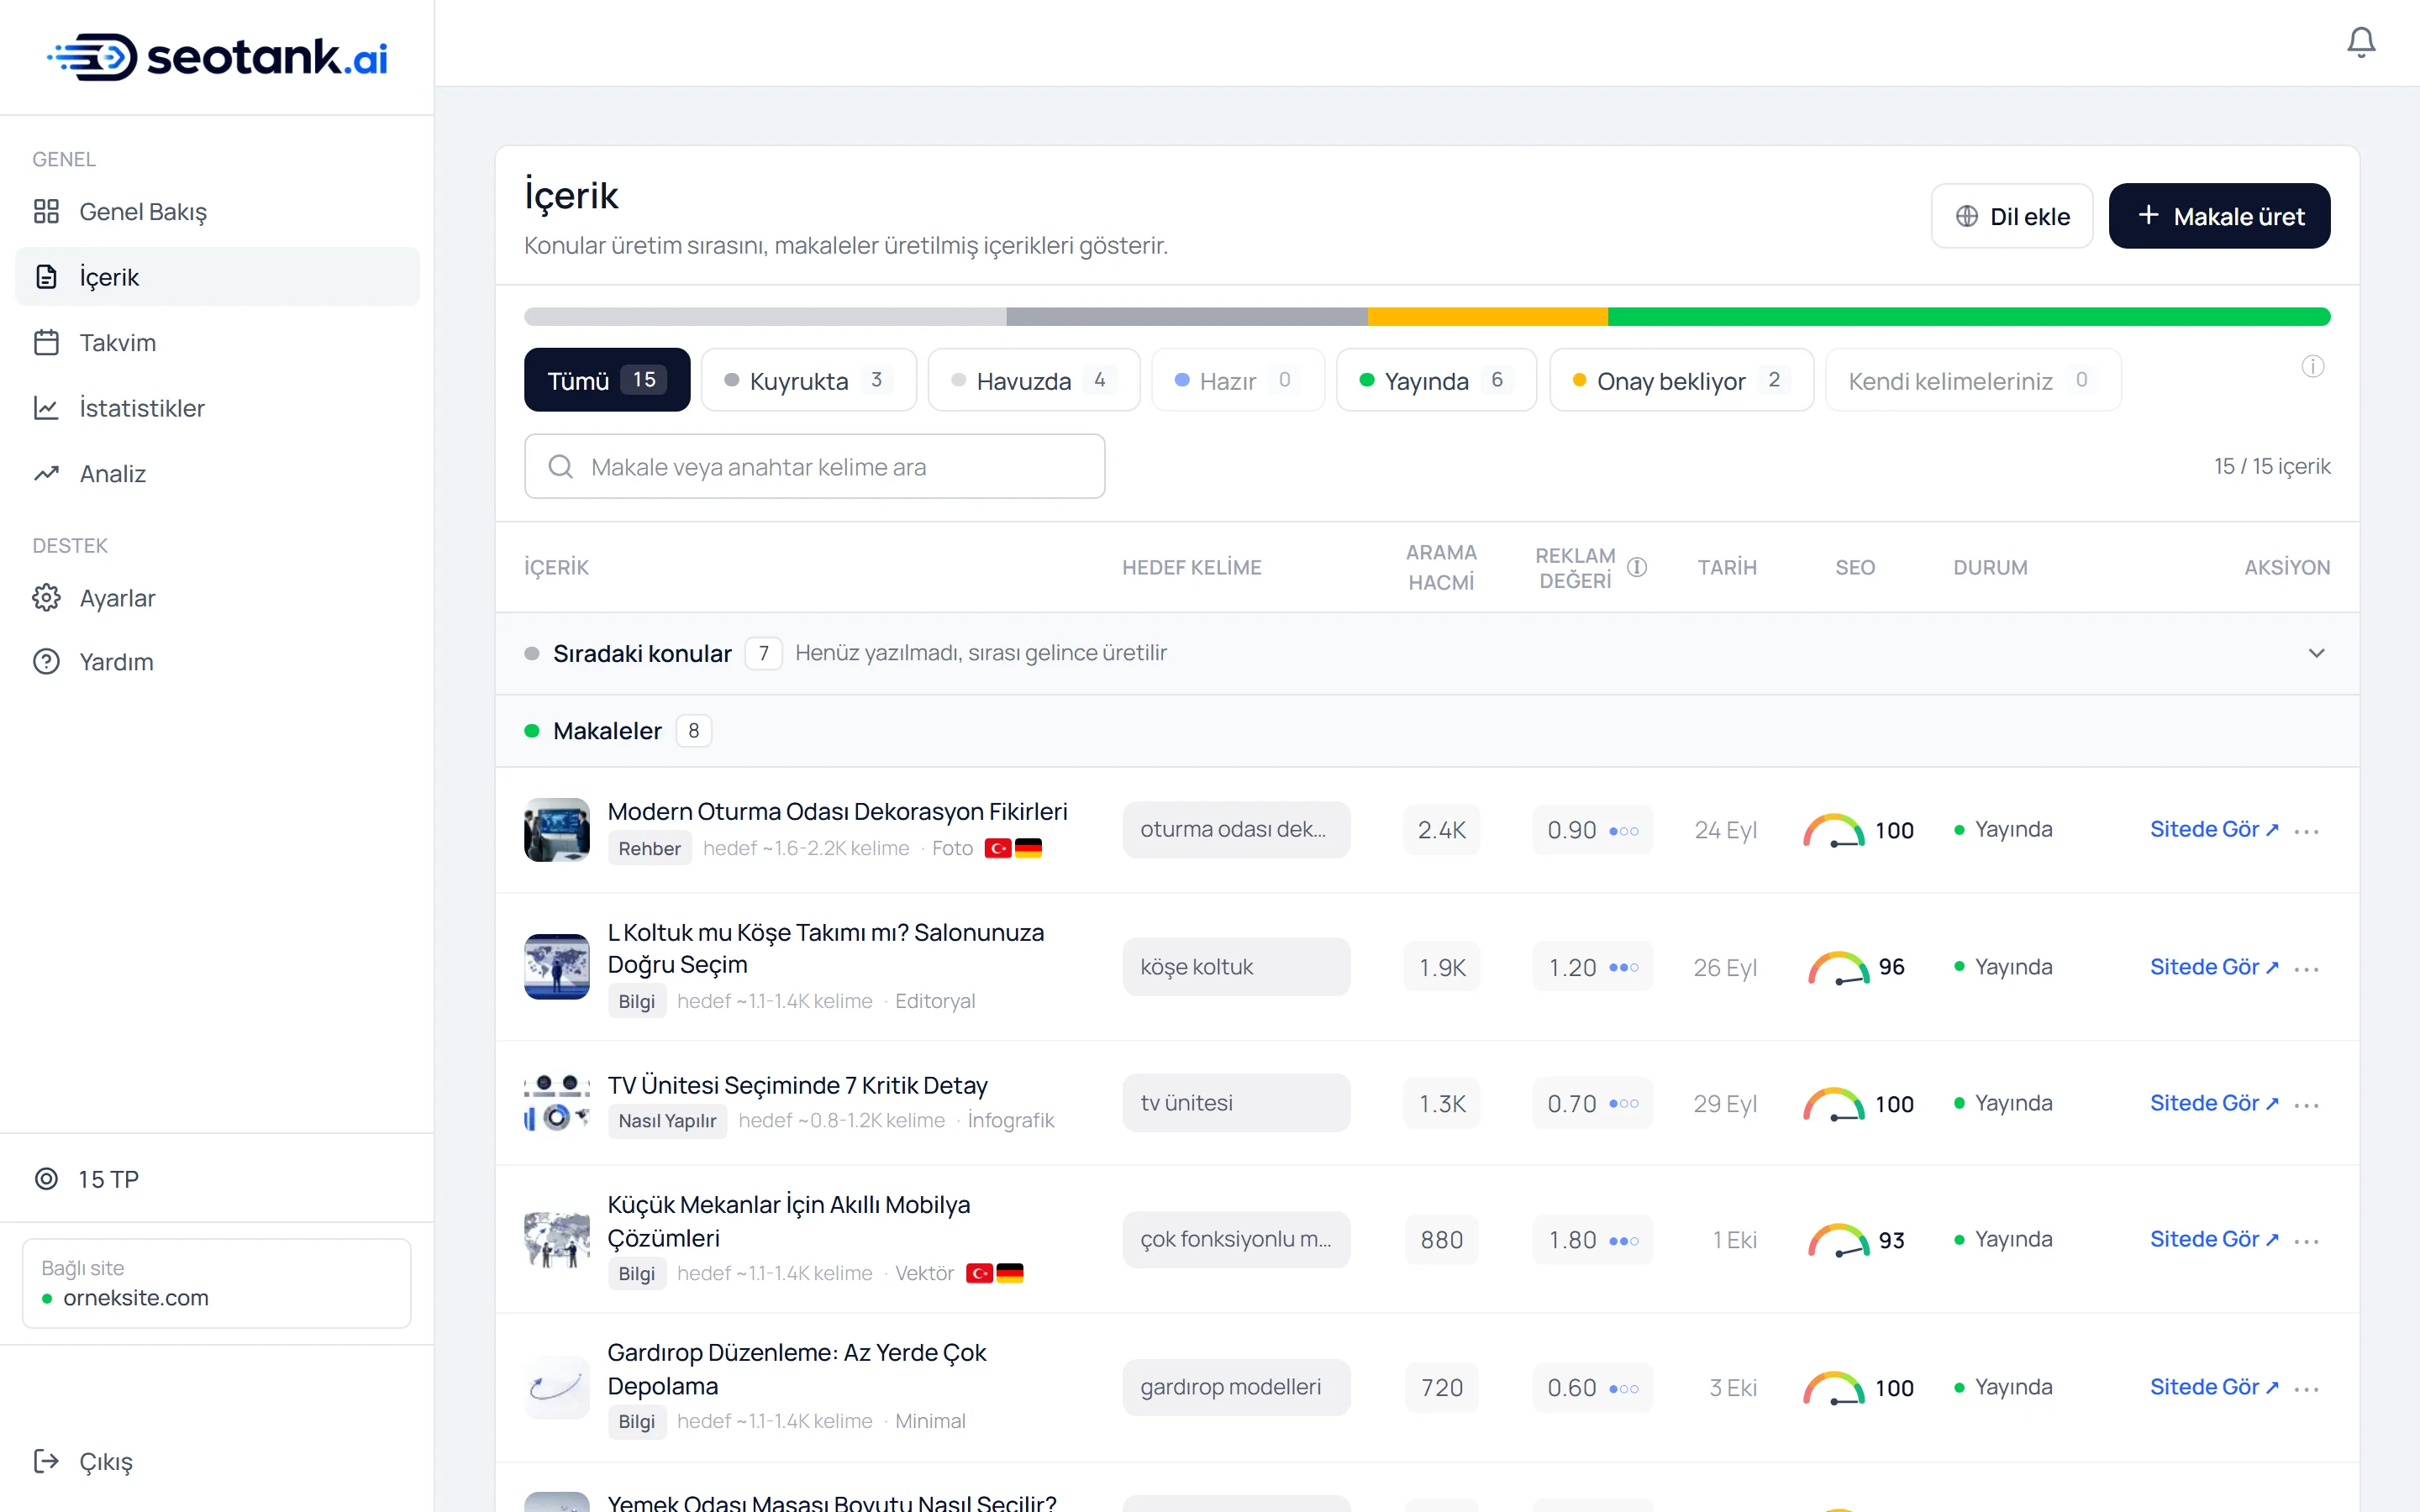The image size is (2420, 1512).
Task: Open more options for L Koltuk row
Action: (2306, 969)
